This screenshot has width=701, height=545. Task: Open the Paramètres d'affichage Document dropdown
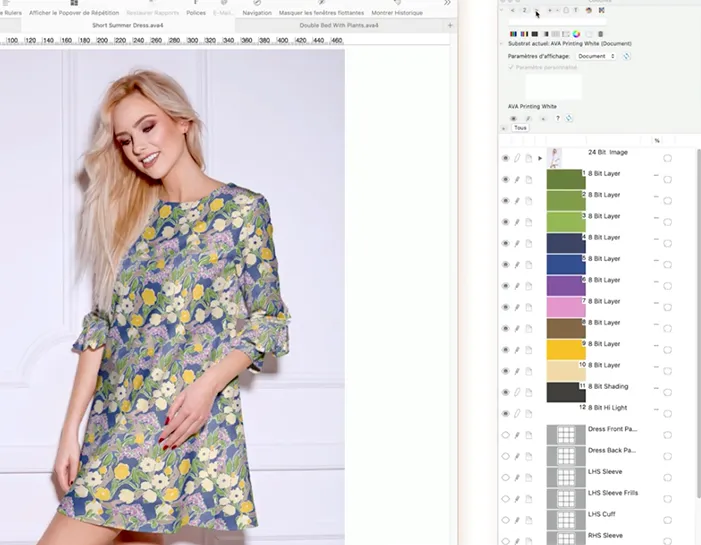click(x=597, y=56)
